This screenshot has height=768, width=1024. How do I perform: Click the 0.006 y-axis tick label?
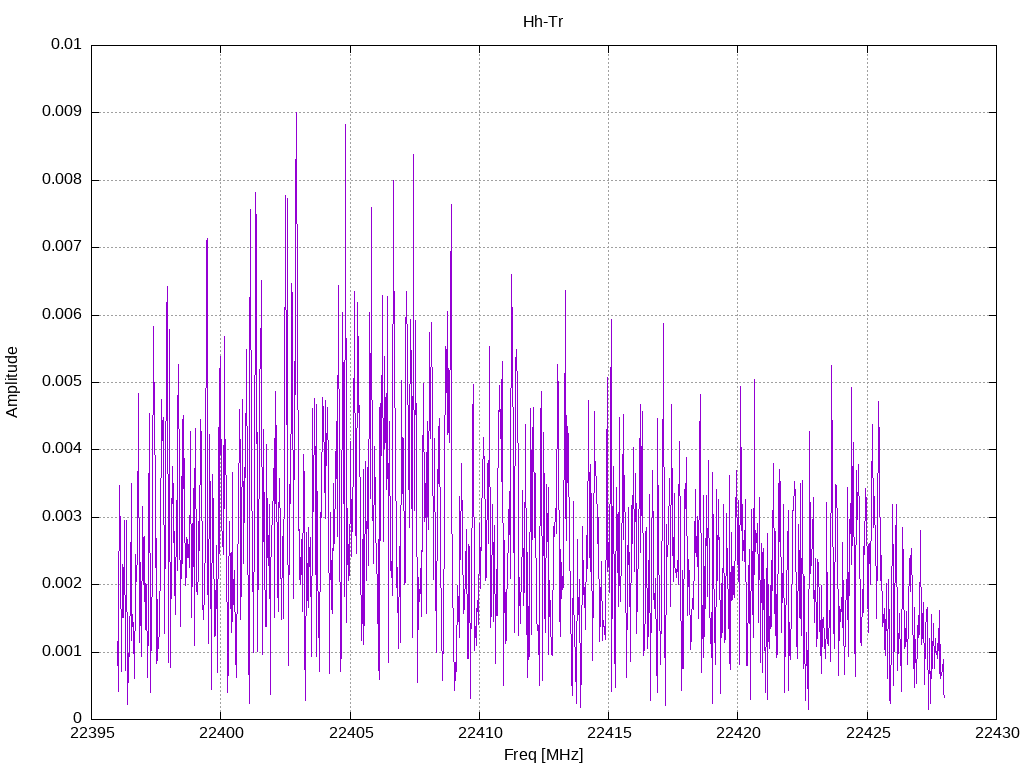[x=62, y=314]
